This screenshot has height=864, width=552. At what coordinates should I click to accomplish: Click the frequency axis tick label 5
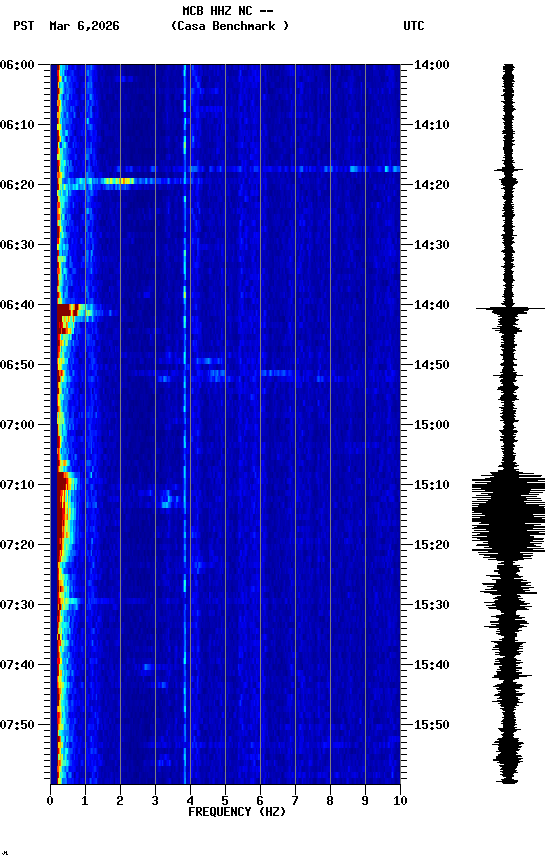click(x=225, y=801)
